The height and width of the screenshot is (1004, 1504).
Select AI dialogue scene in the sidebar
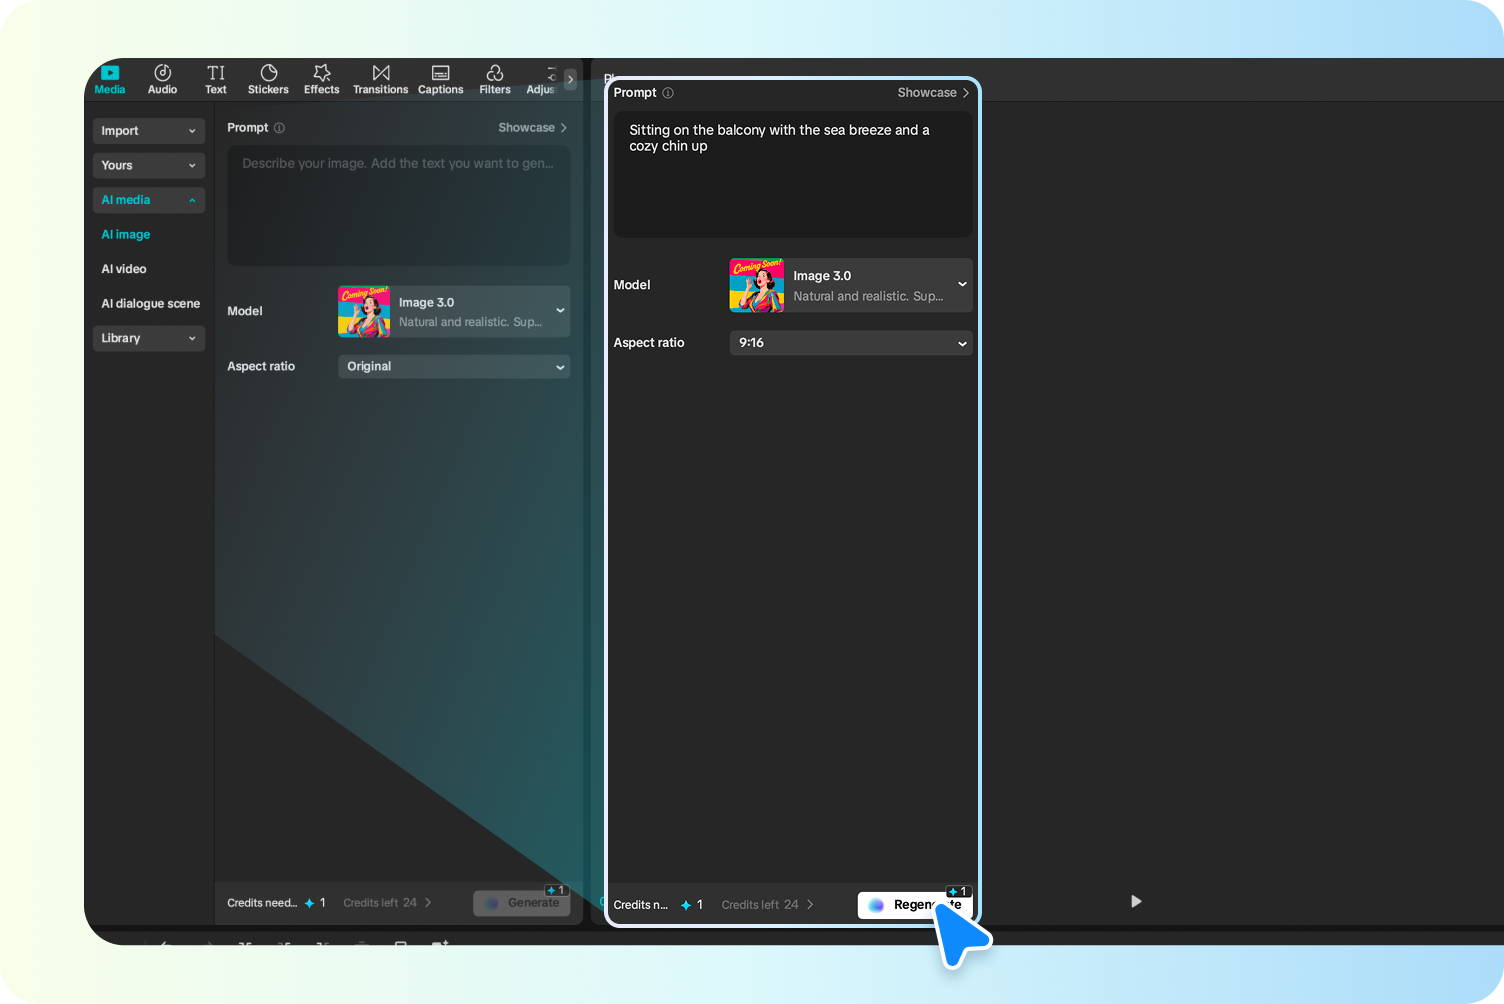coord(150,303)
